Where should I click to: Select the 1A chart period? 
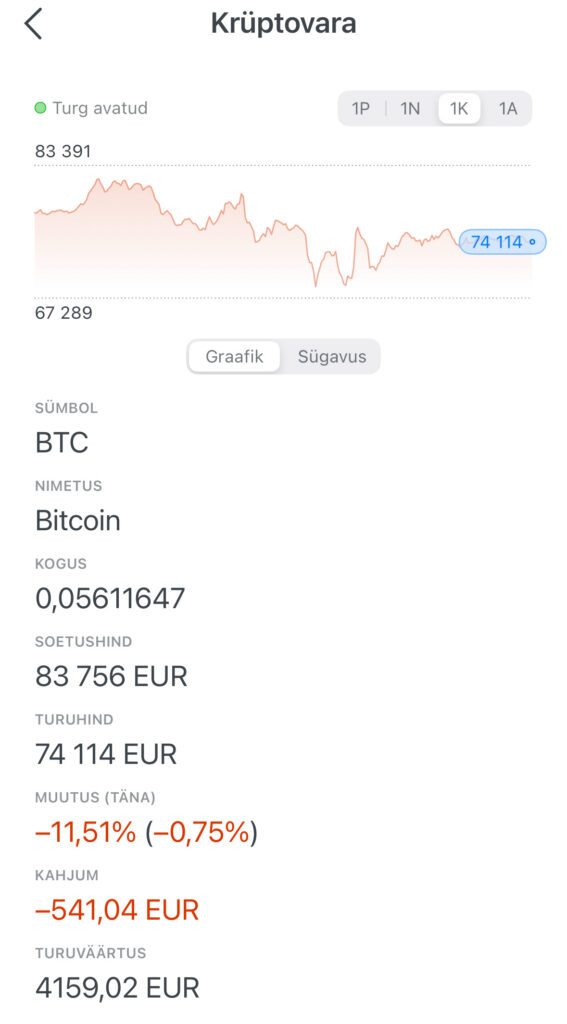coord(508,108)
